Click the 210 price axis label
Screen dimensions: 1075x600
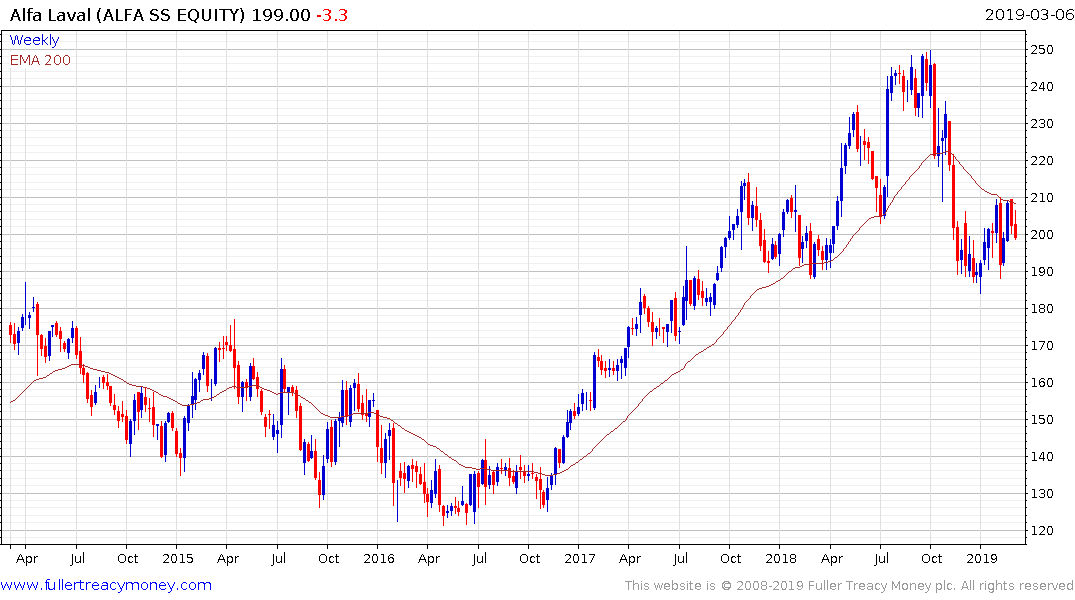coord(1042,197)
